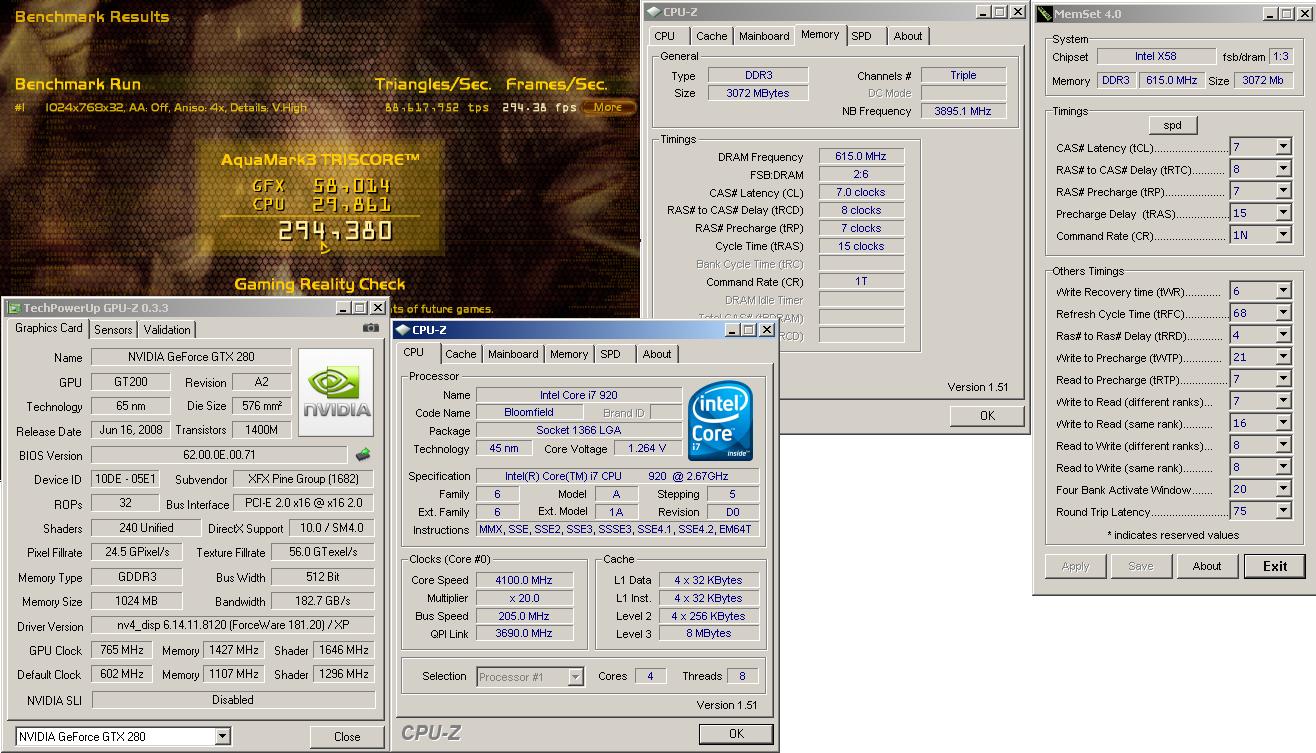The height and width of the screenshot is (753, 1316).
Task: Expand Write to Precharge (tWTP) dropdown
Action: [x=1283, y=357]
